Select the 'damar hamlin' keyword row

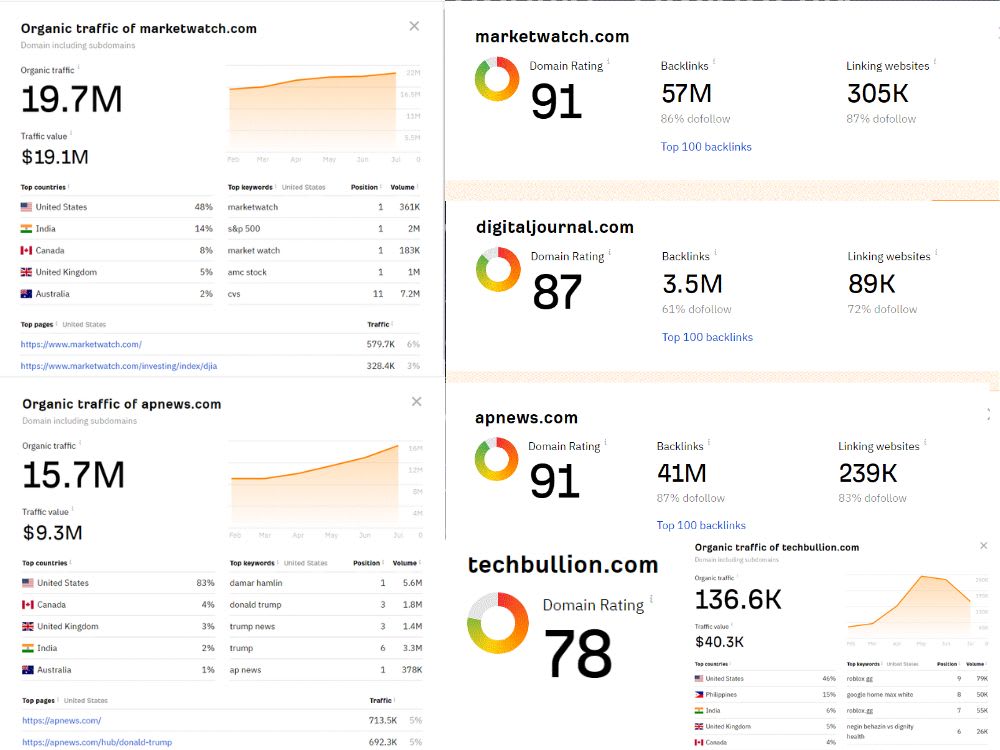coord(326,583)
